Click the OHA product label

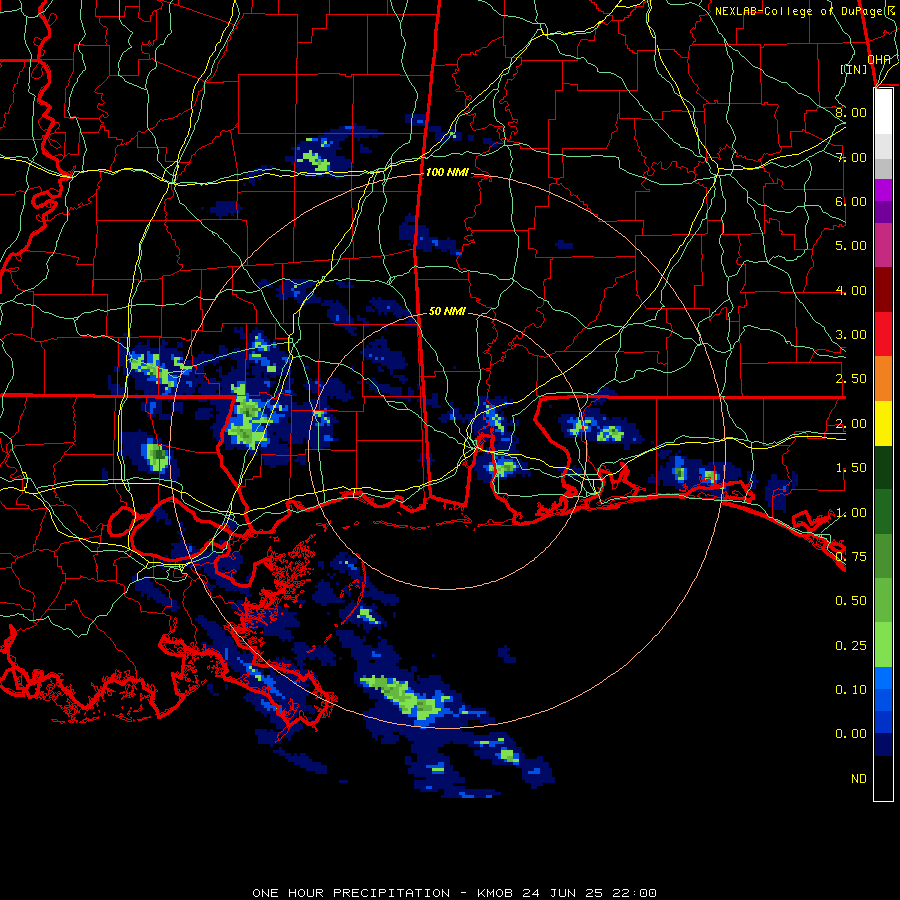click(x=879, y=59)
